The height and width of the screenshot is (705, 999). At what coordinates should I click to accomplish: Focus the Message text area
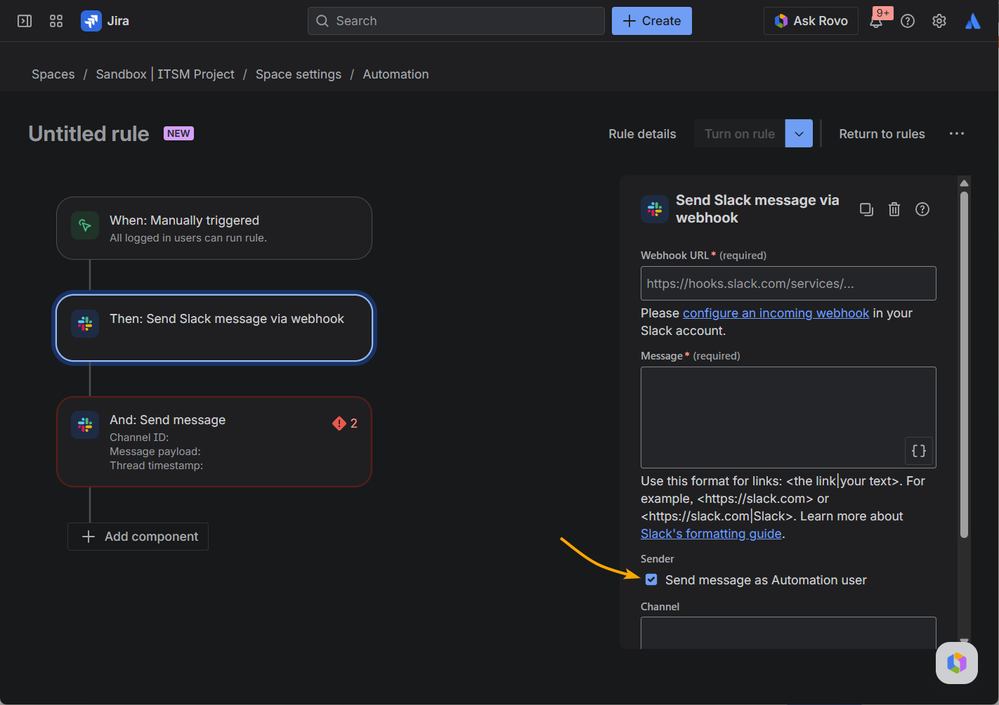788,417
